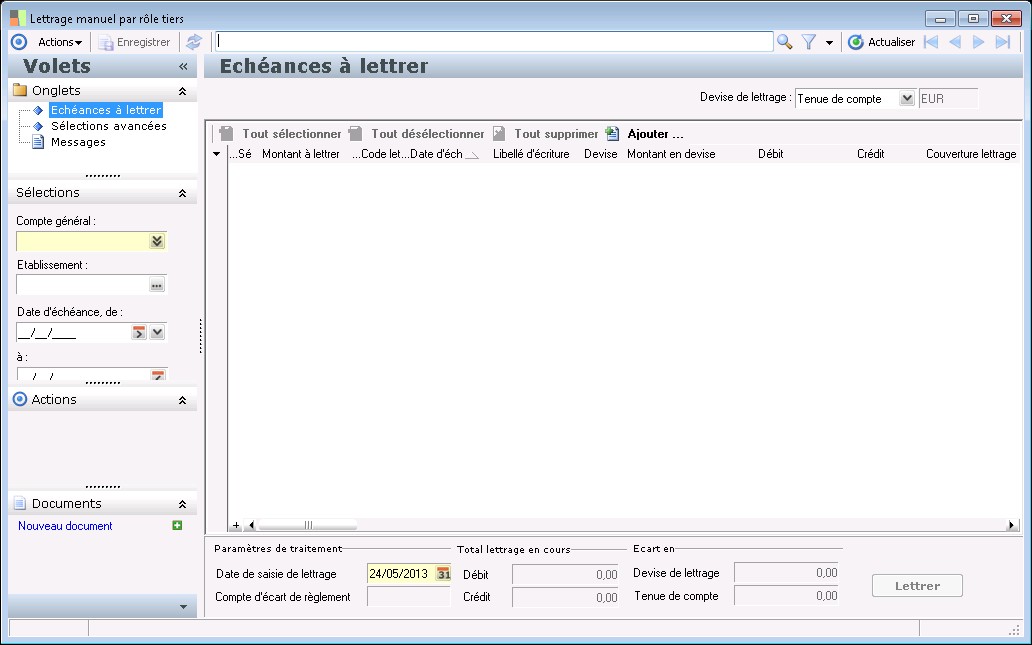This screenshot has height=645, width=1032.
Task: Open the Messages tree item
Action: 78,142
